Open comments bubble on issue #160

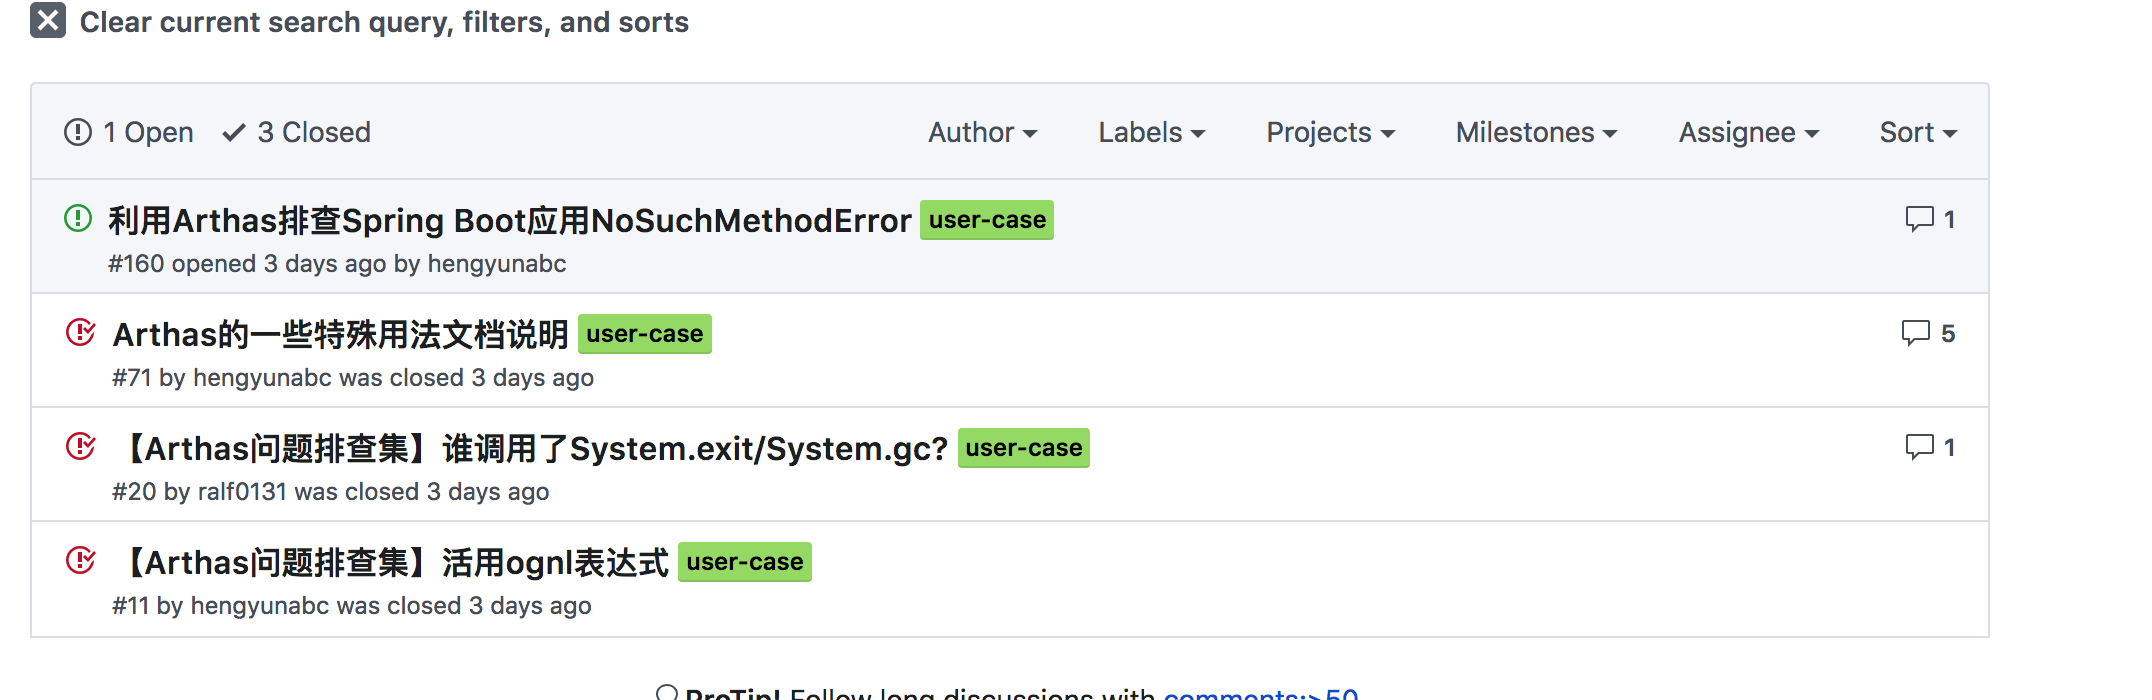1929,219
